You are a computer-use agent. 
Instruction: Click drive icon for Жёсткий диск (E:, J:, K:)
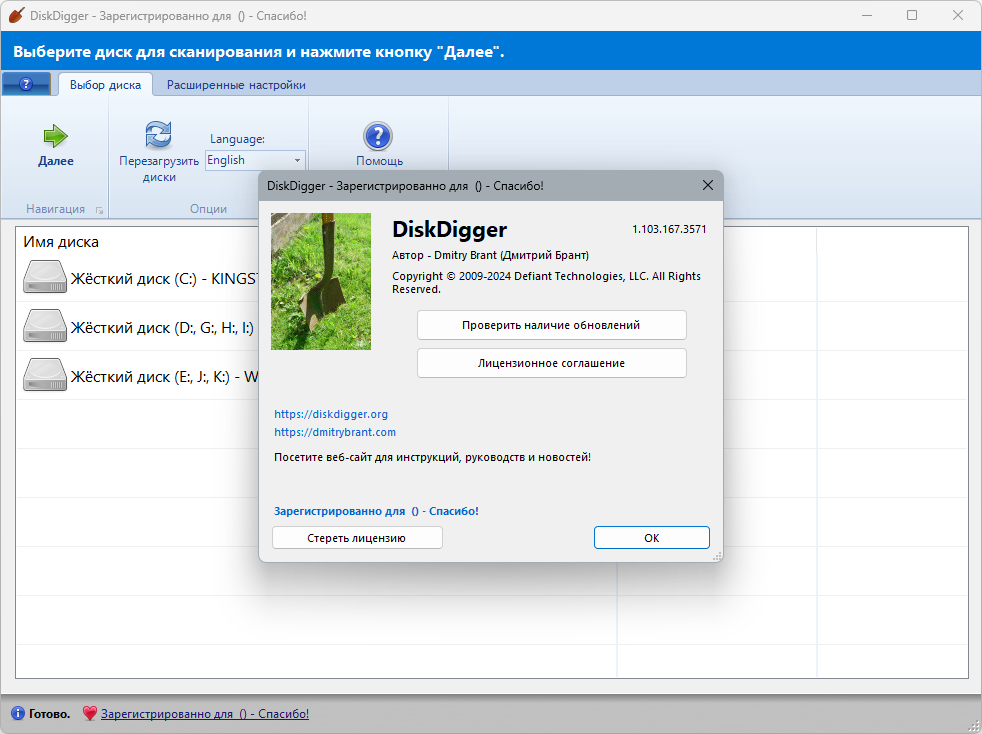point(45,375)
